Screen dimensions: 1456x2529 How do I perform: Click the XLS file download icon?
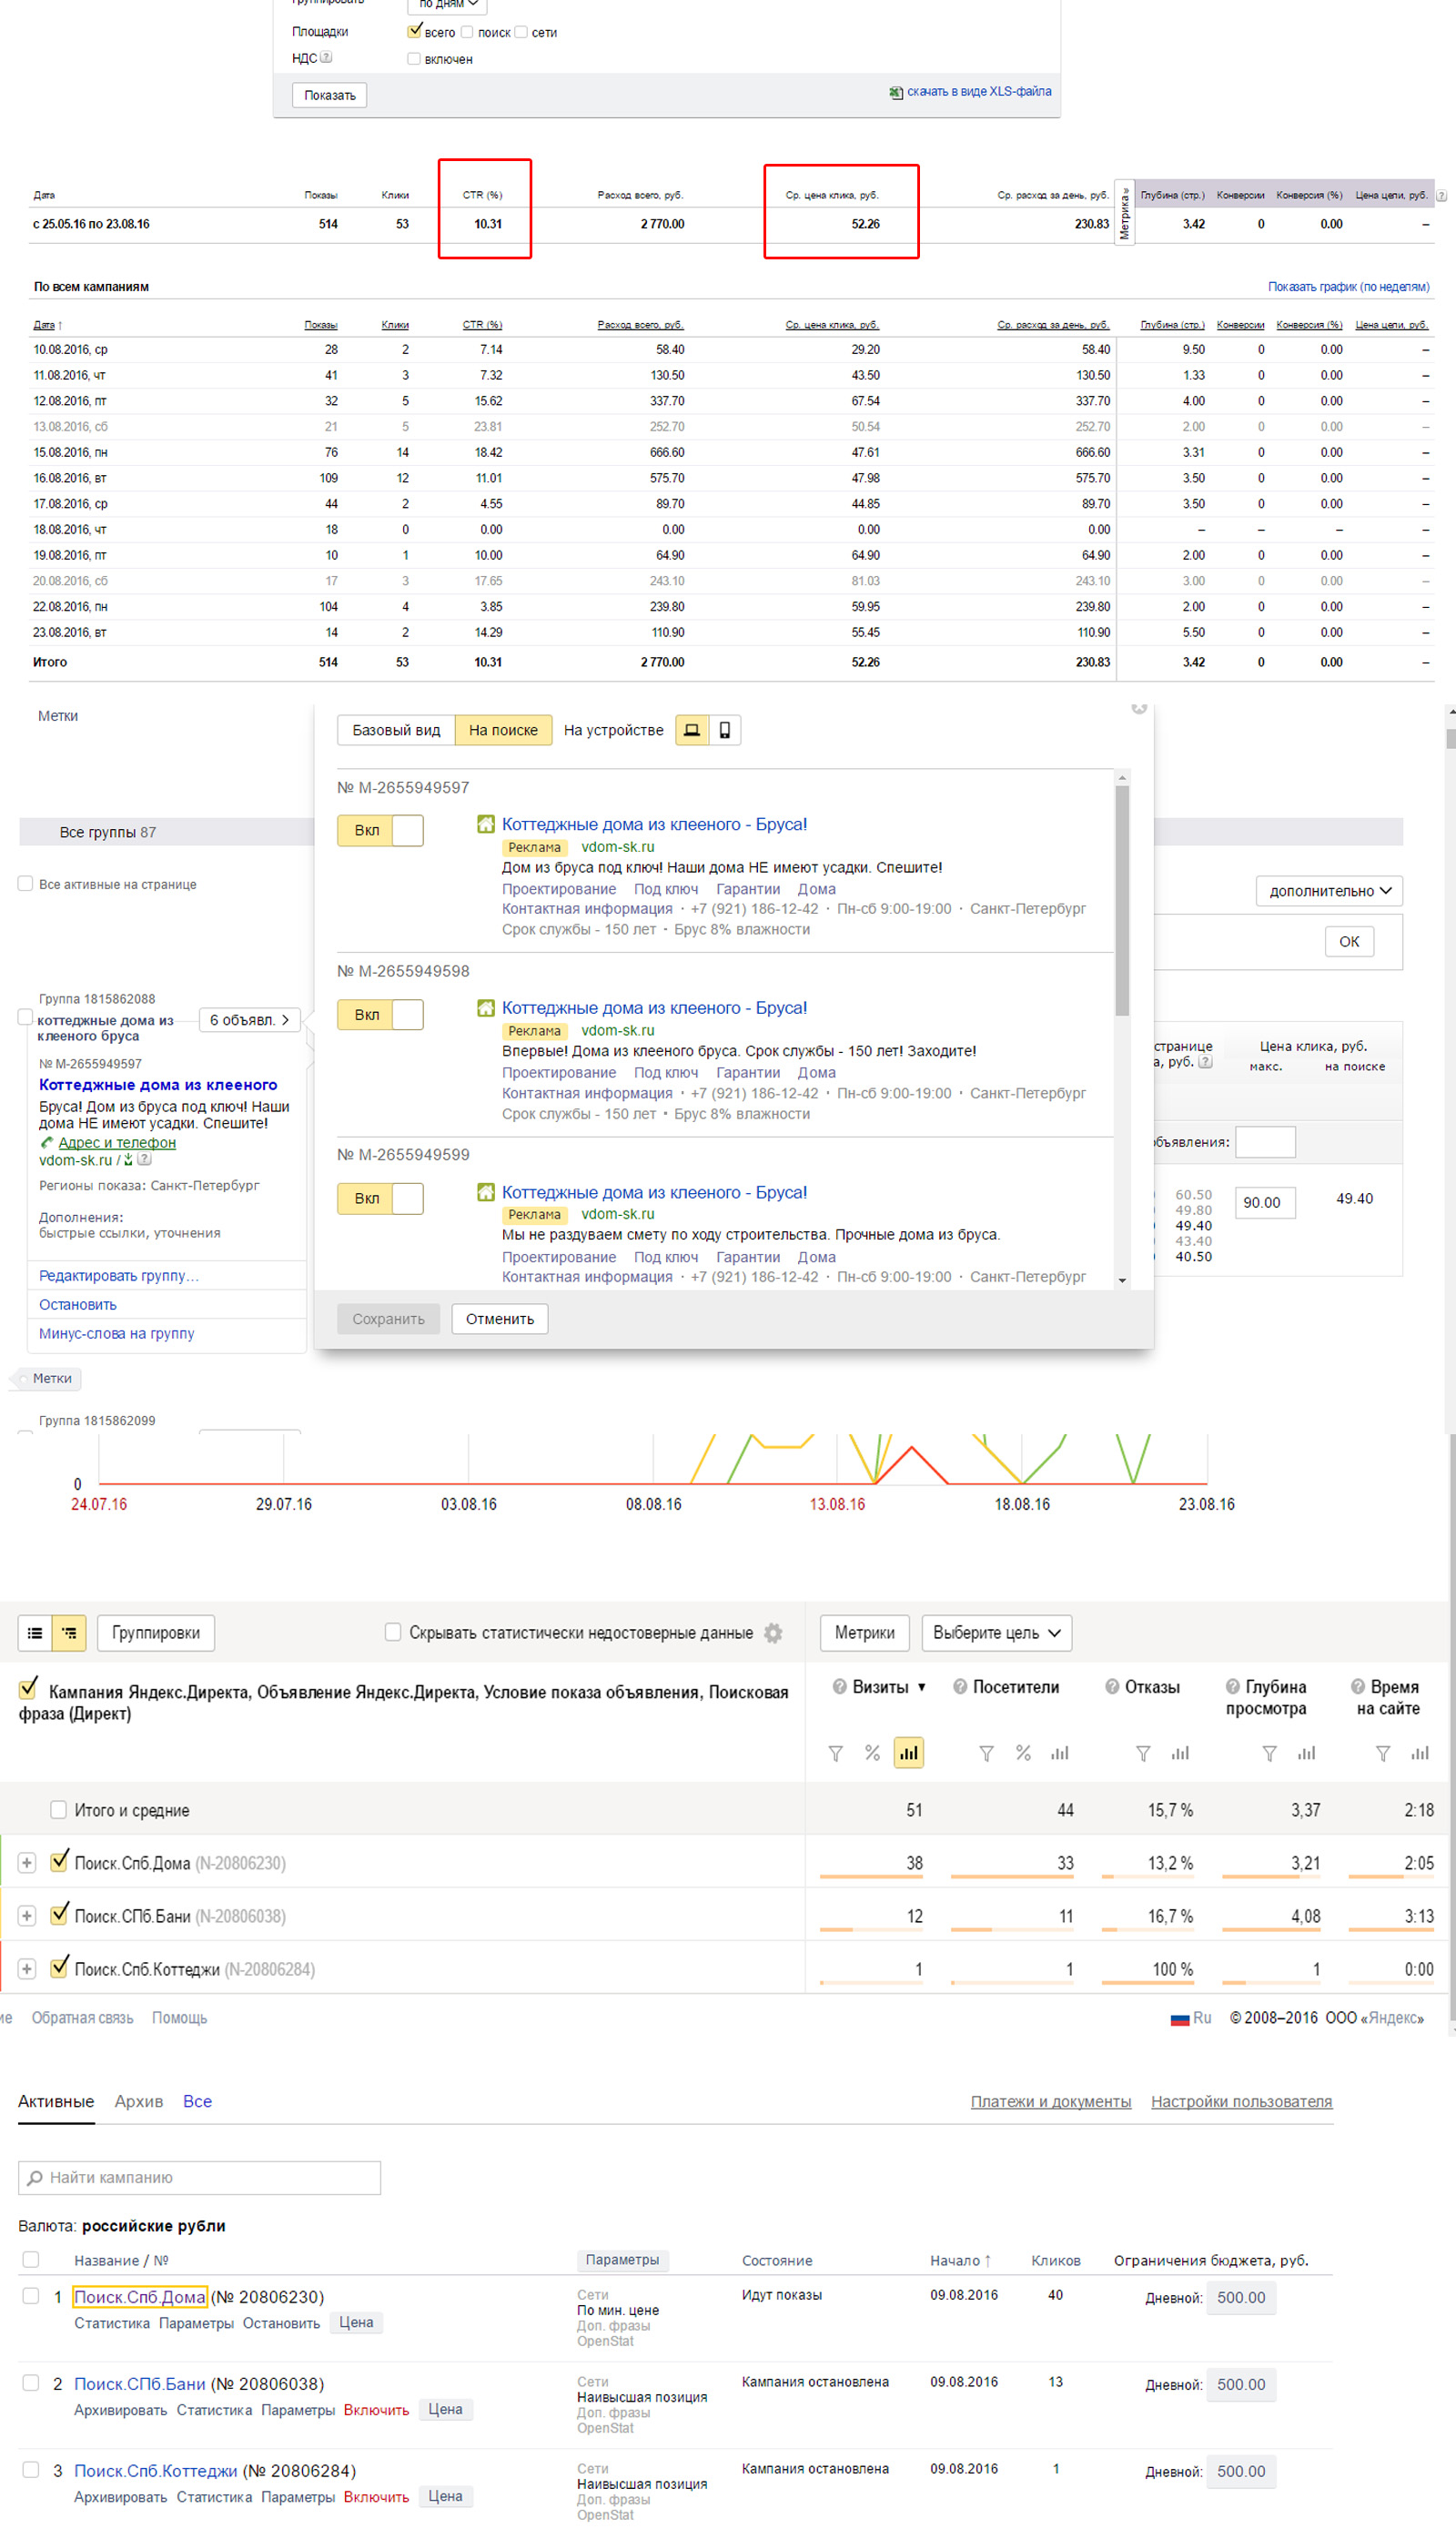pyautogui.click(x=895, y=92)
